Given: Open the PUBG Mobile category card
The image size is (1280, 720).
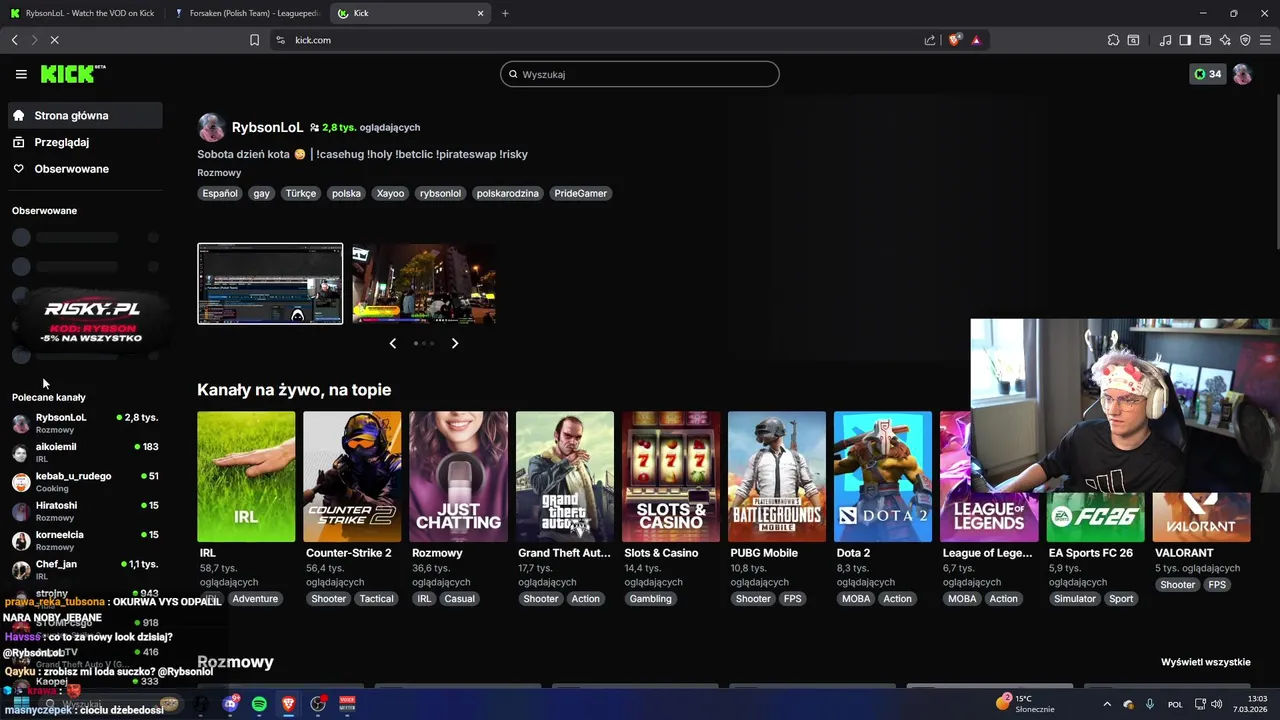Looking at the screenshot, I should click(777, 477).
